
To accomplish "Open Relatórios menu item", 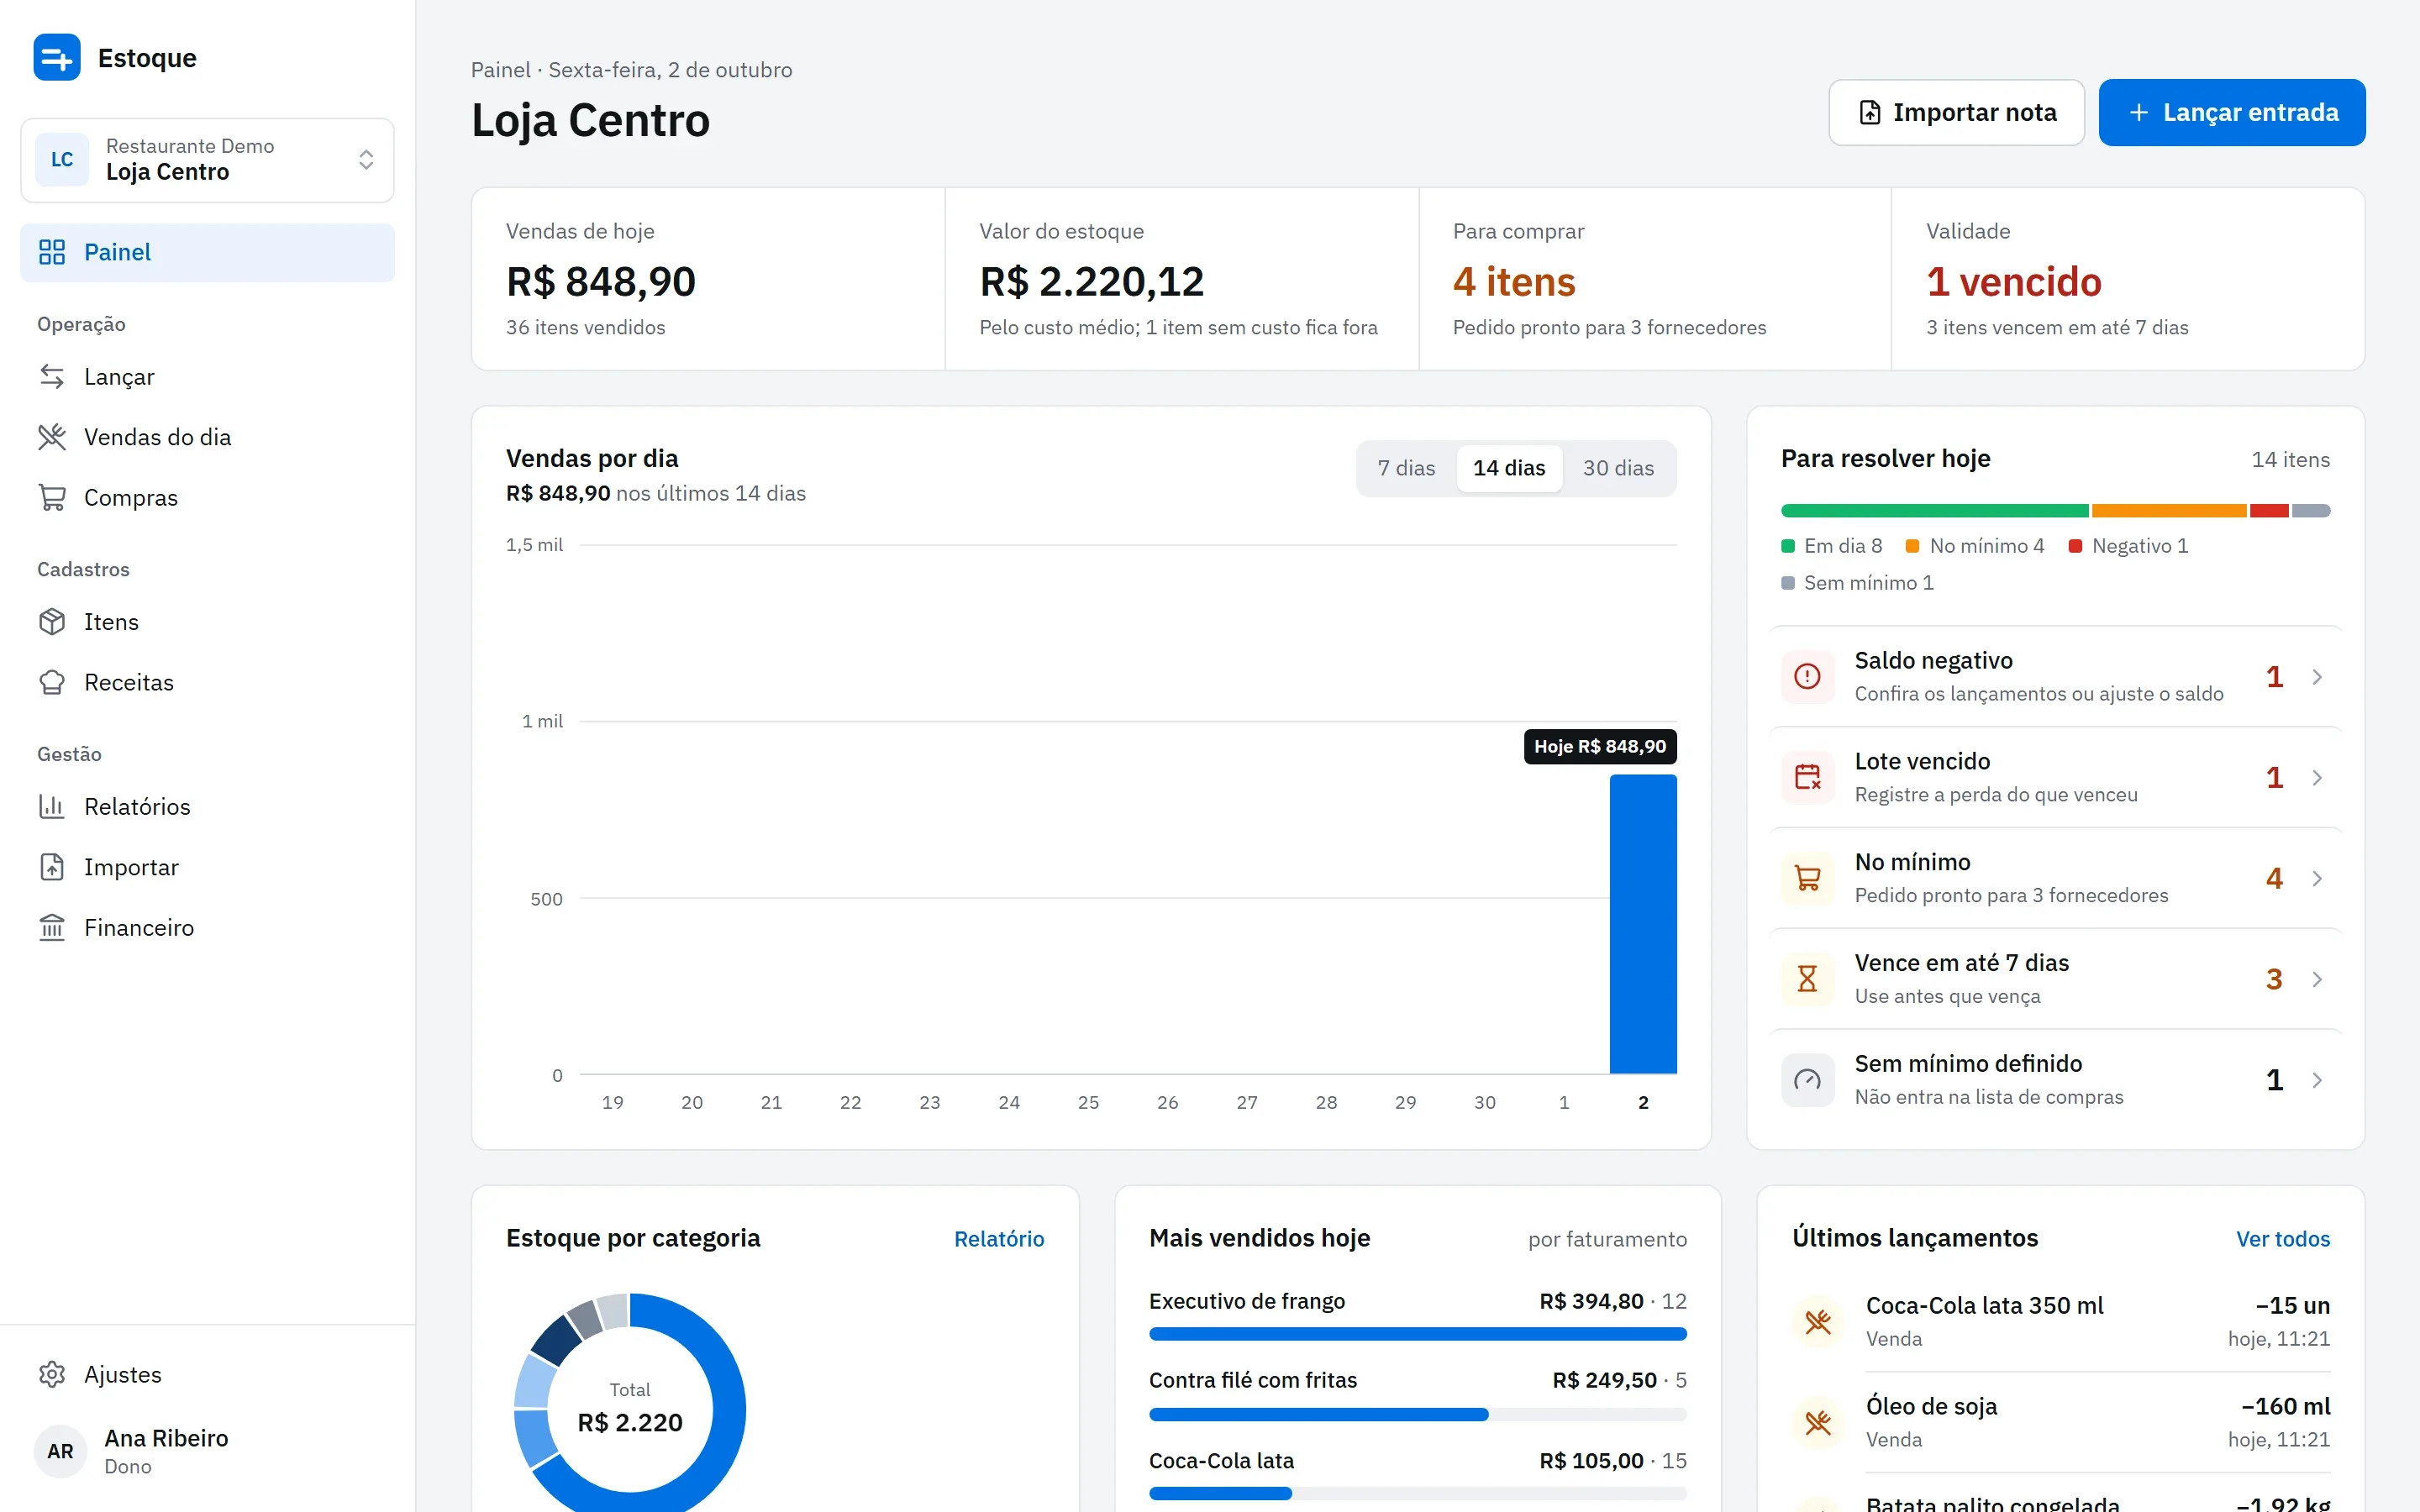I will (207, 806).
